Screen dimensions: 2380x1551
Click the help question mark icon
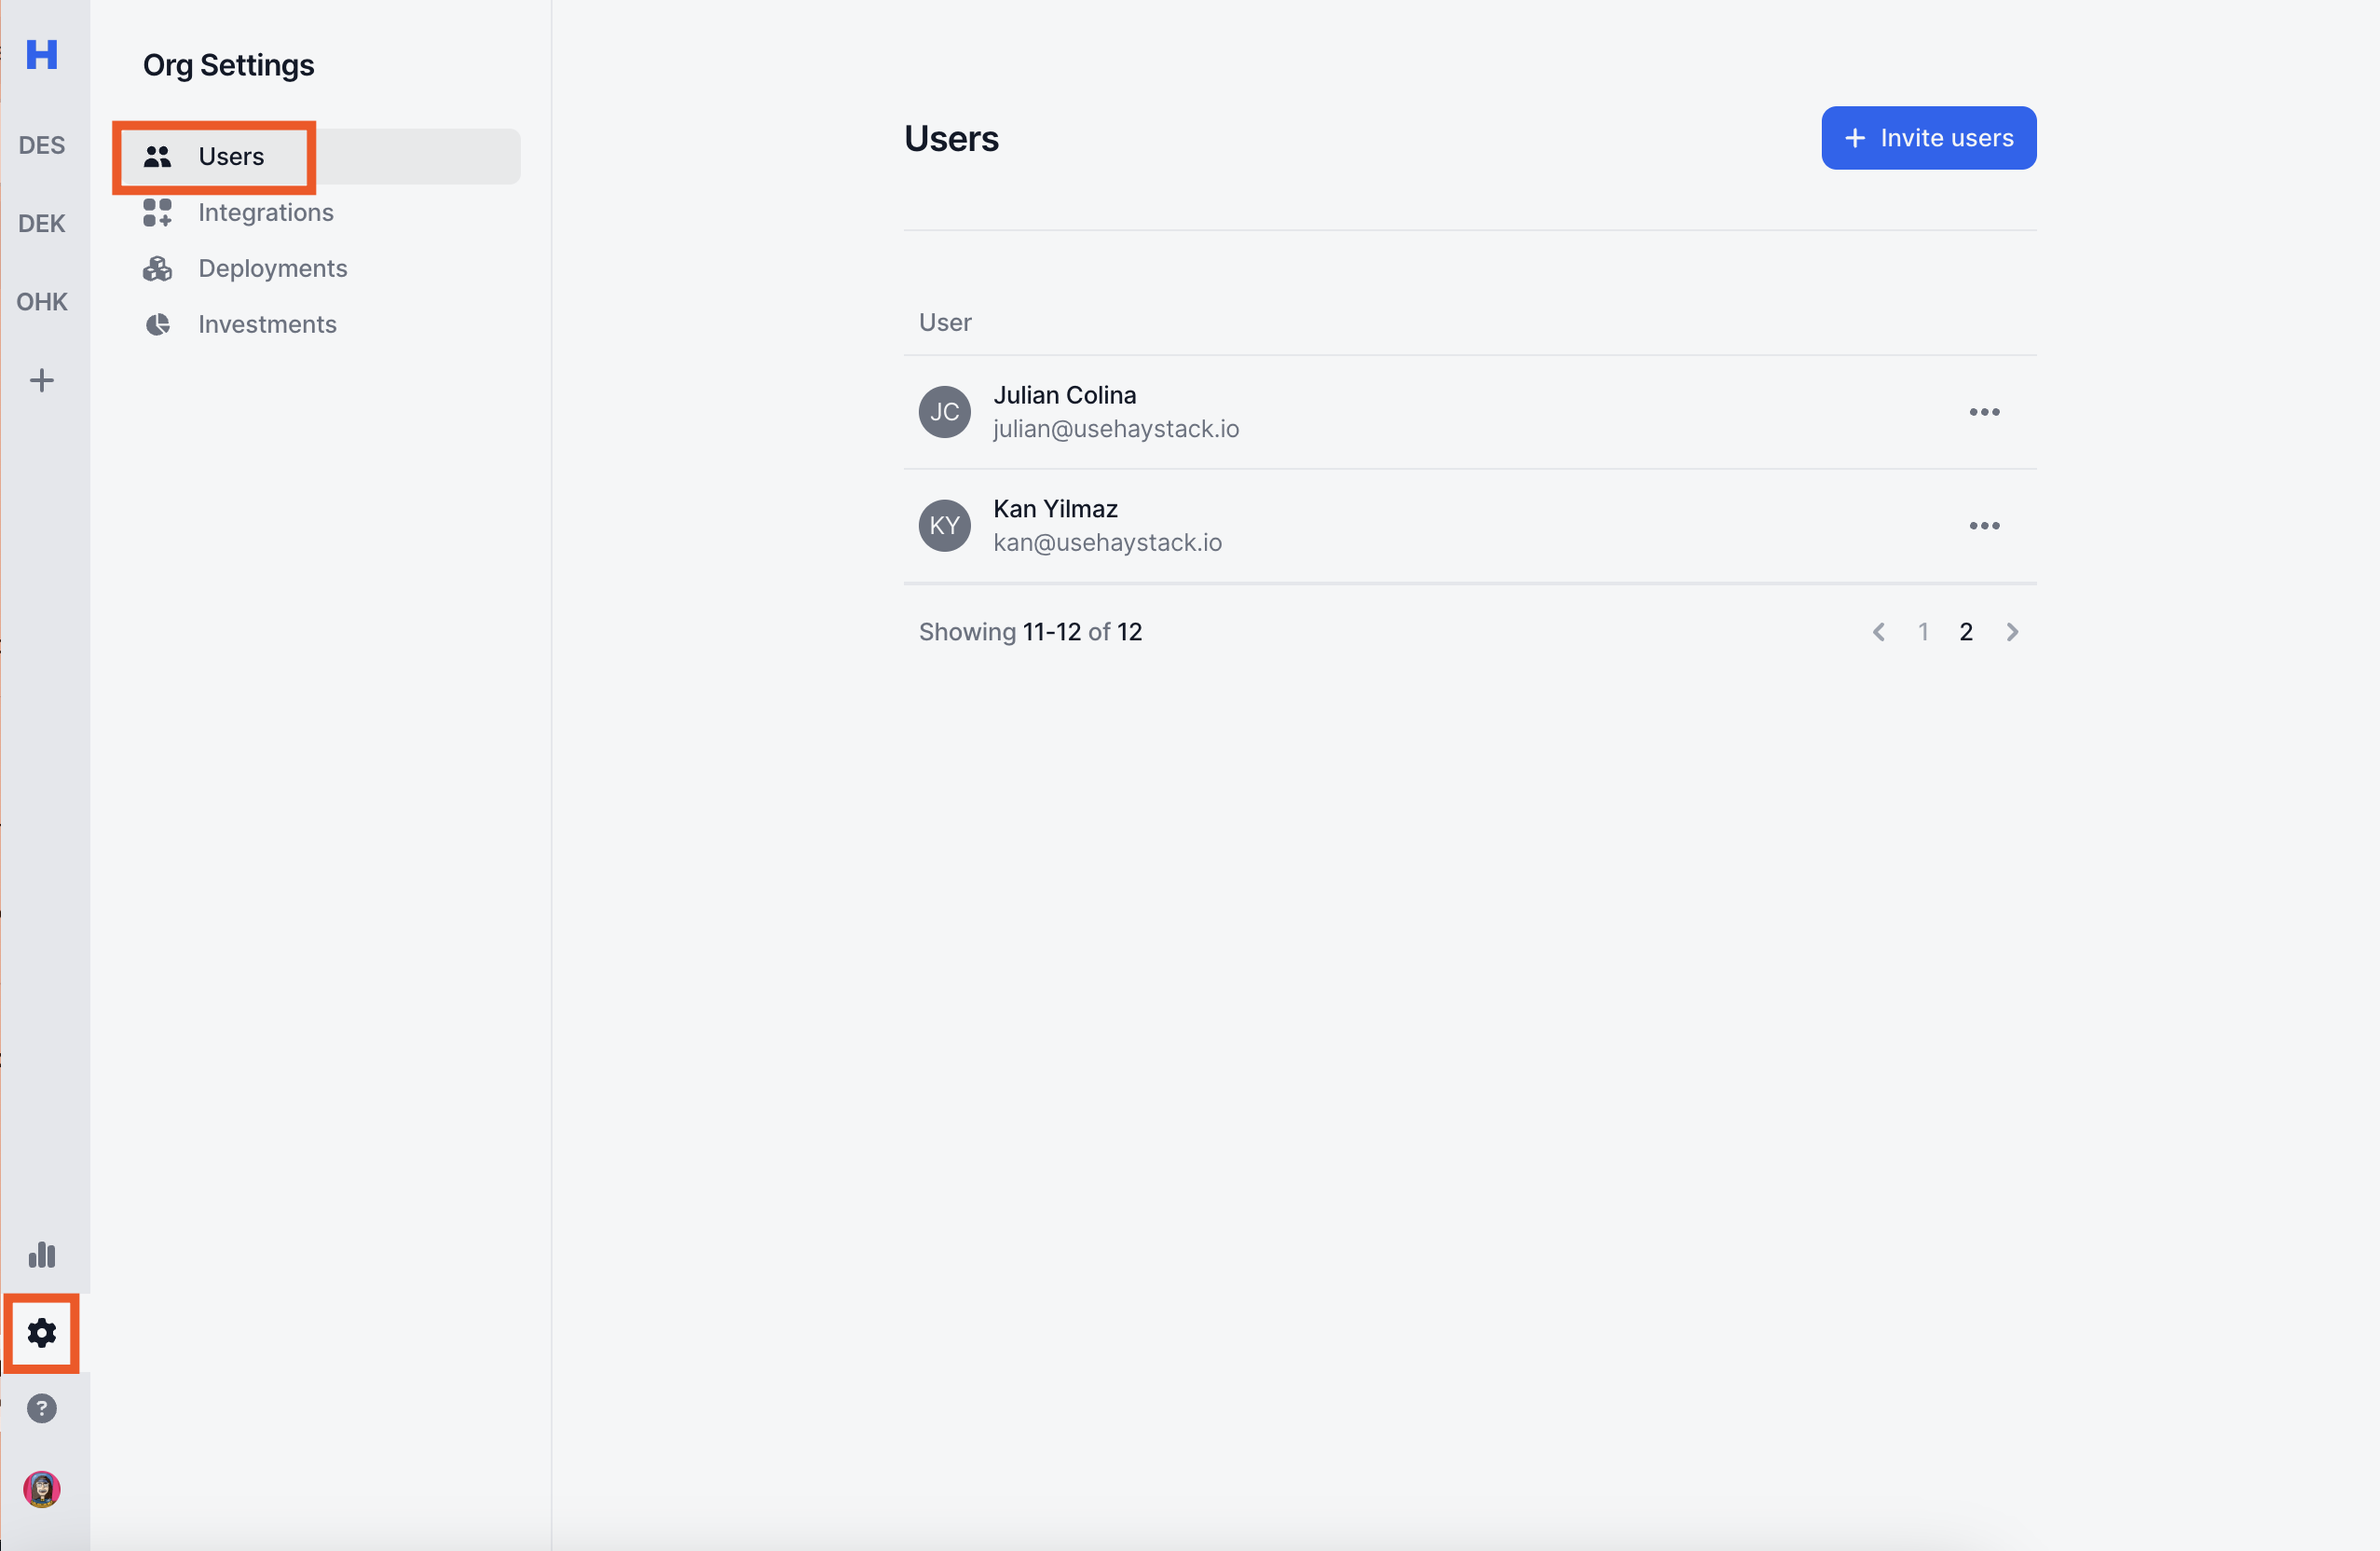point(41,1408)
